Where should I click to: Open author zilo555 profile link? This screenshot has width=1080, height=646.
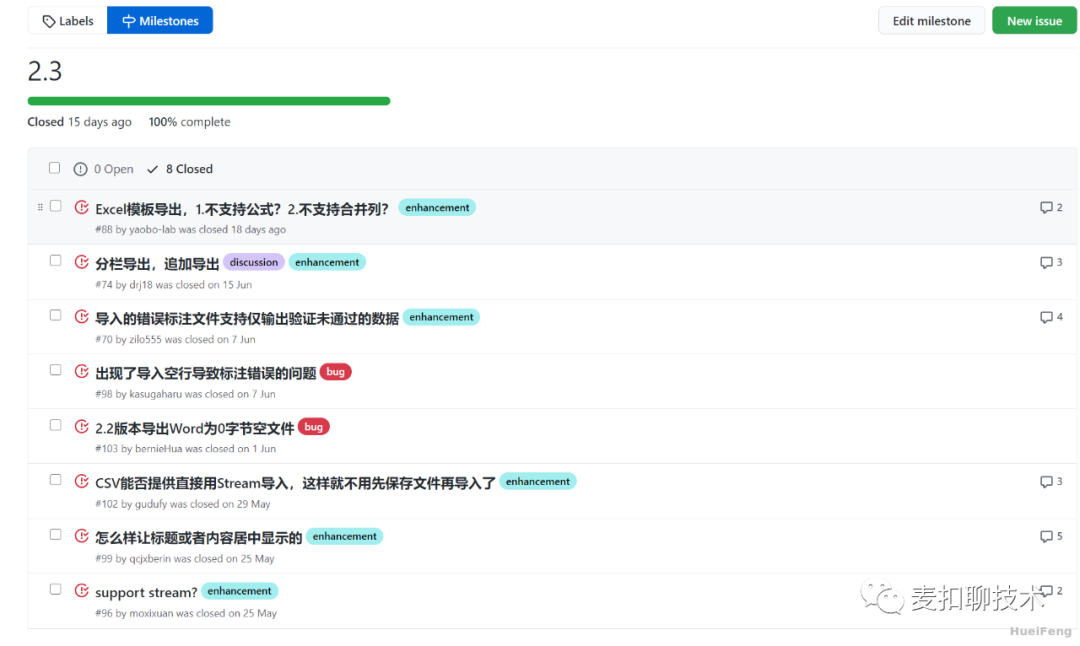pos(145,340)
